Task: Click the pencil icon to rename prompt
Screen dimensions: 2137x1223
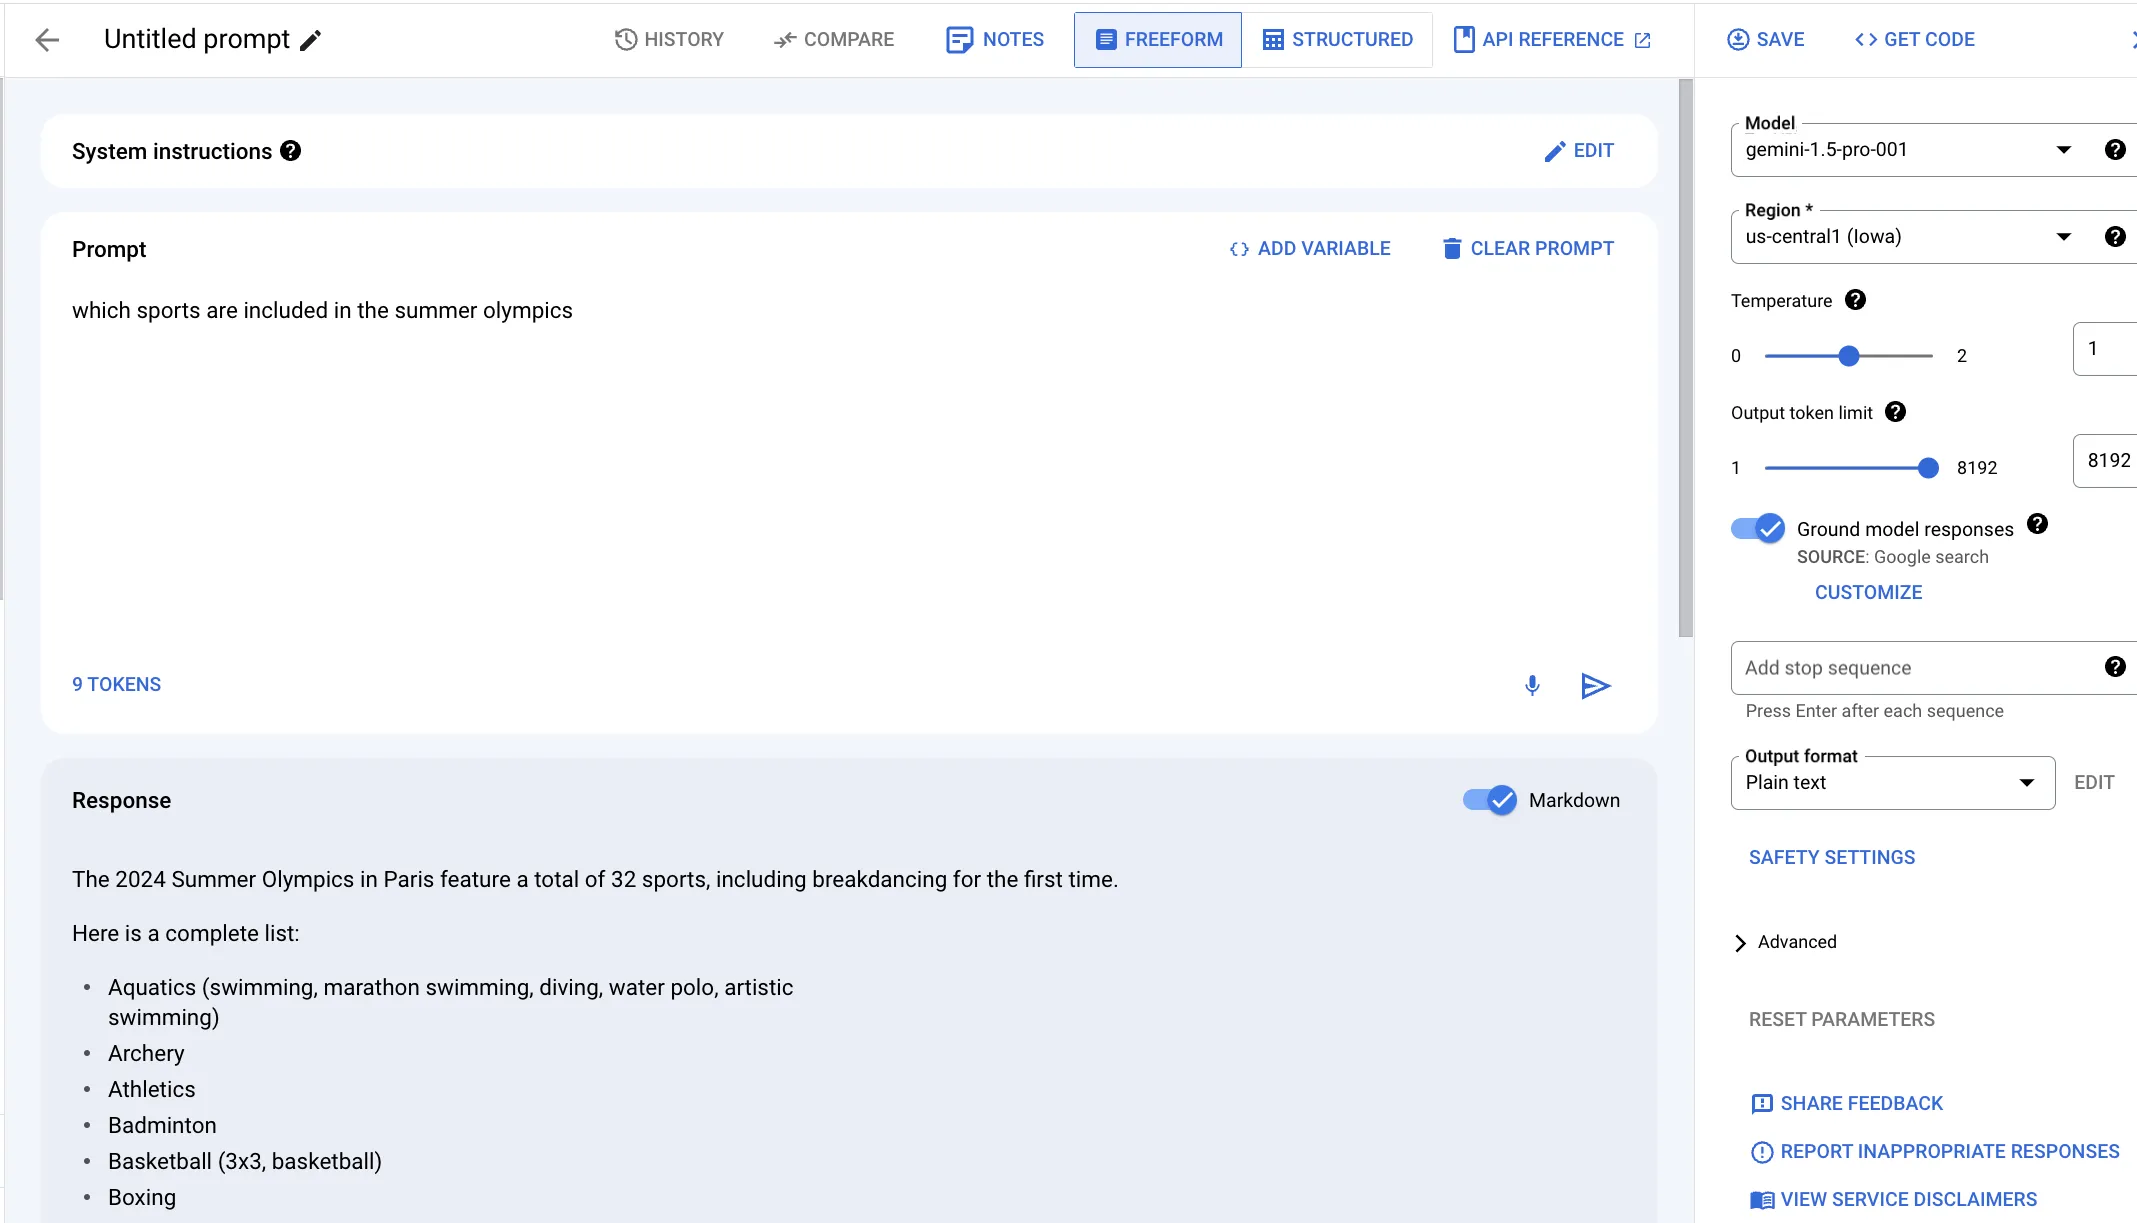Action: coord(311,40)
